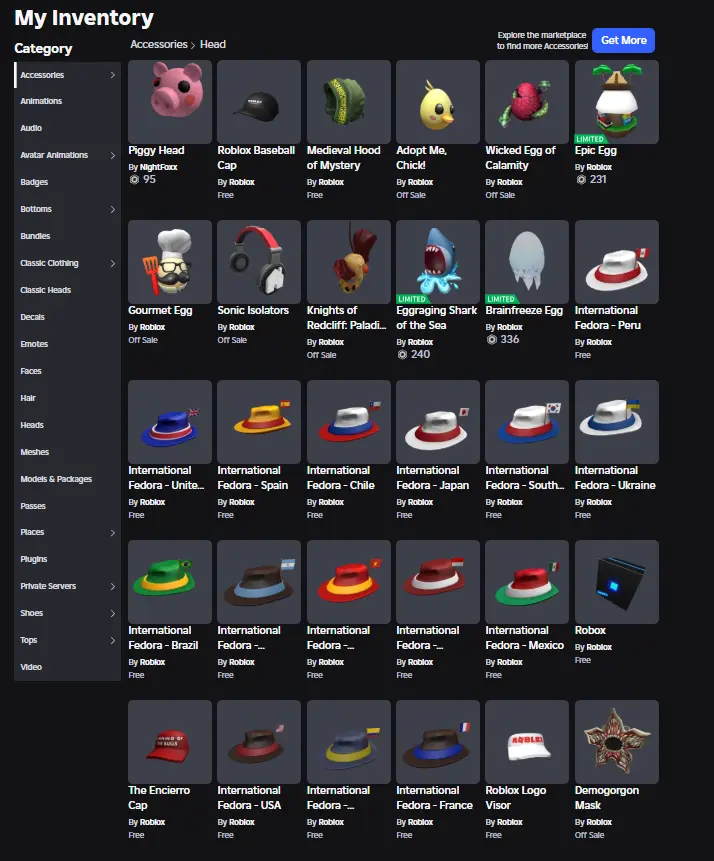Select the Sonic Isolators headphones image

point(259,262)
